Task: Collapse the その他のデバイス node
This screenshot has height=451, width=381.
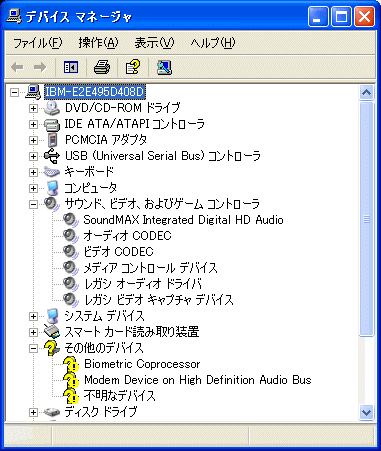Action: pos(33,348)
